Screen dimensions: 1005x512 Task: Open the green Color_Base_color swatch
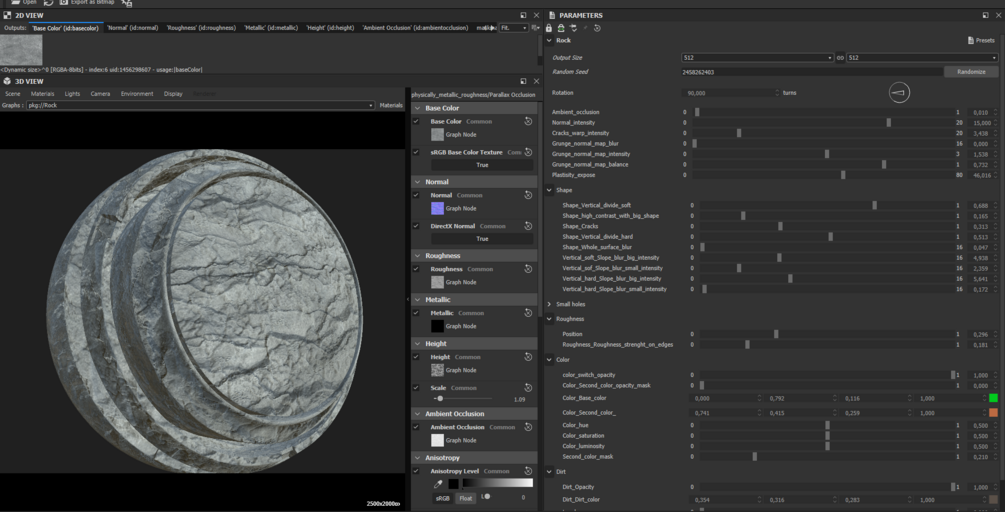993,398
